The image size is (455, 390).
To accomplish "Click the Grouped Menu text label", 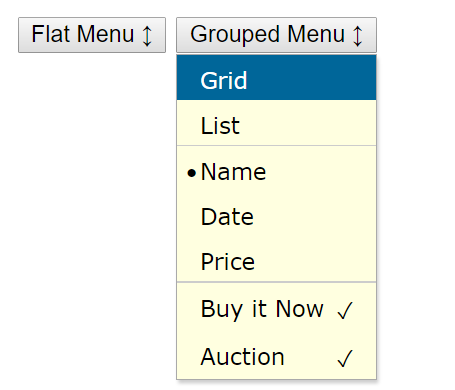I will coord(267,35).
